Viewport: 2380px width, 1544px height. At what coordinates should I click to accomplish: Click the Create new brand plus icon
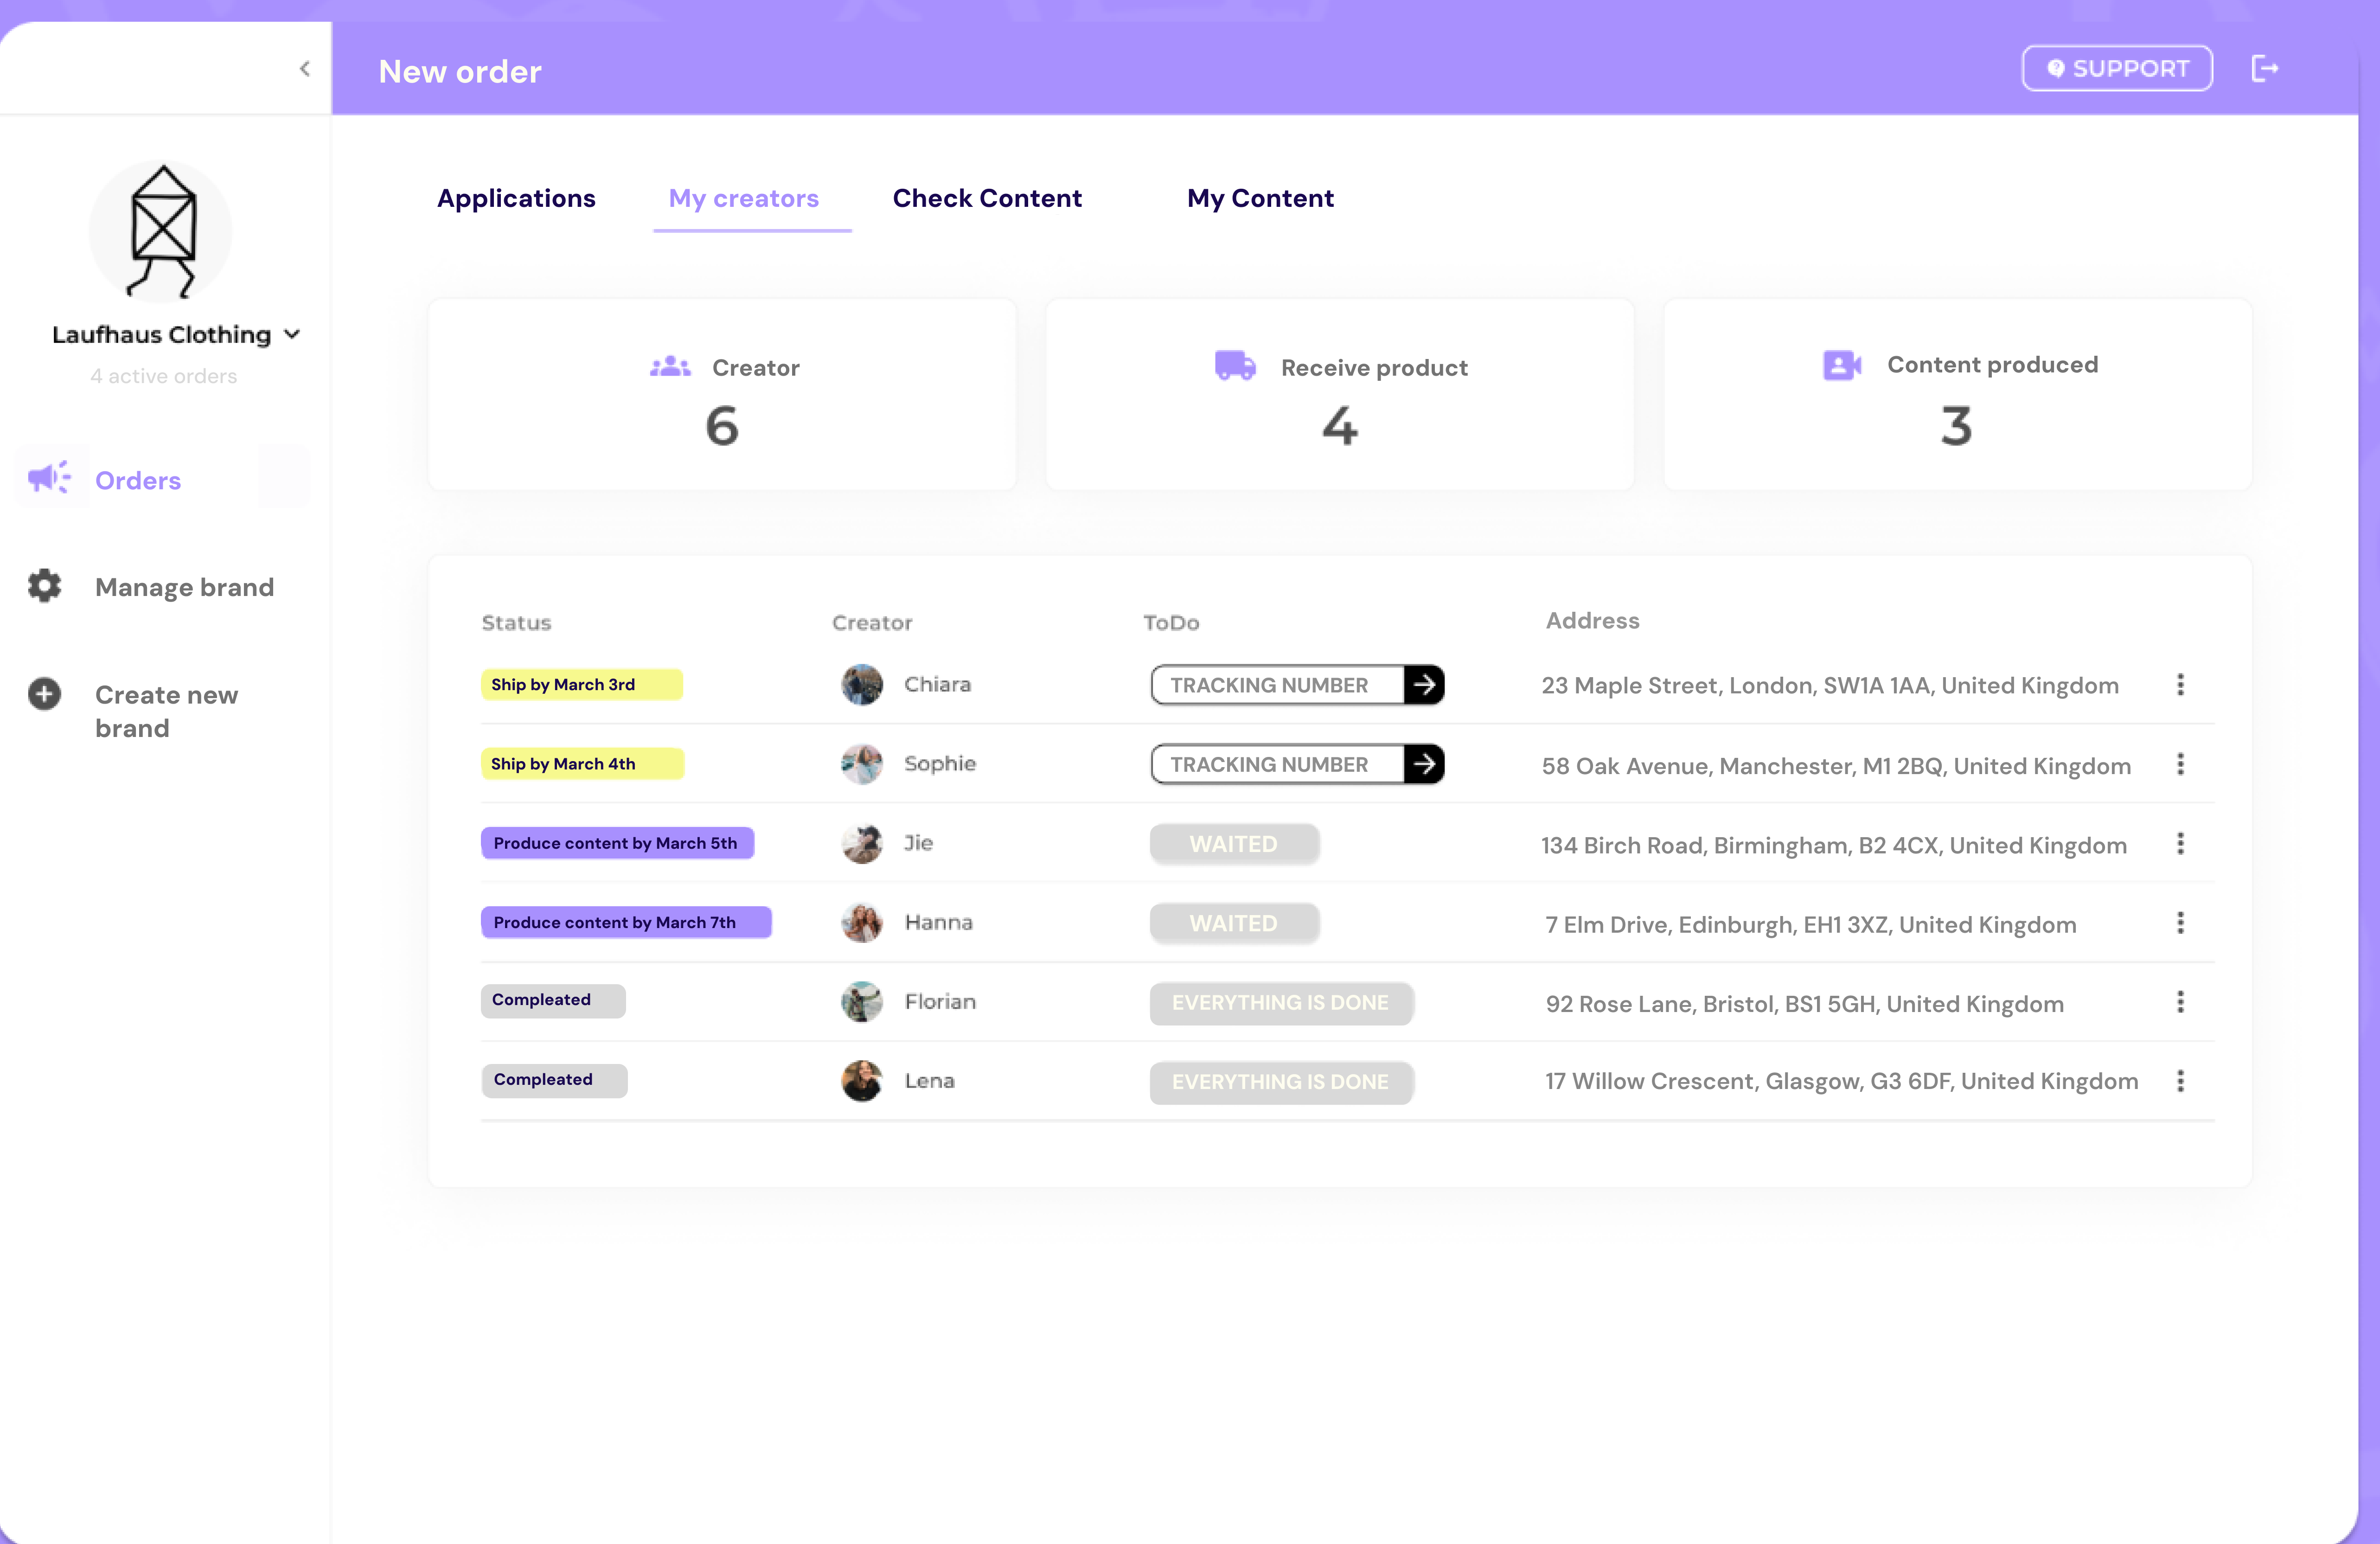click(x=45, y=694)
